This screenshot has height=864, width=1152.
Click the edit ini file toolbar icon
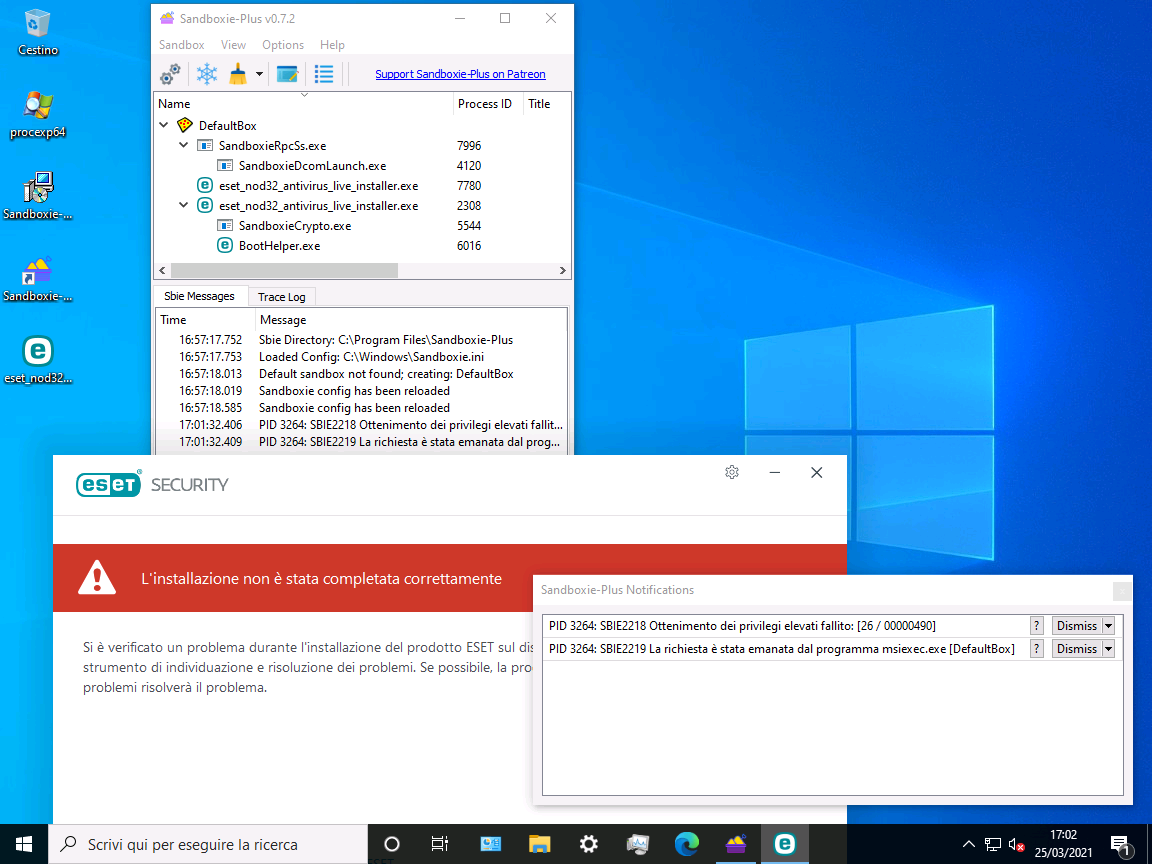click(287, 73)
